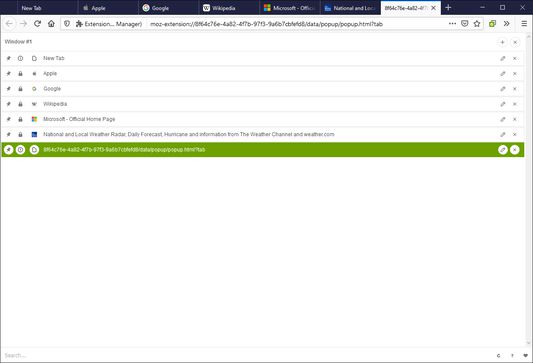Switch to the Wikipedia browser tab
The height and width of the screenshot is (363, 533).
pos(228,8)
